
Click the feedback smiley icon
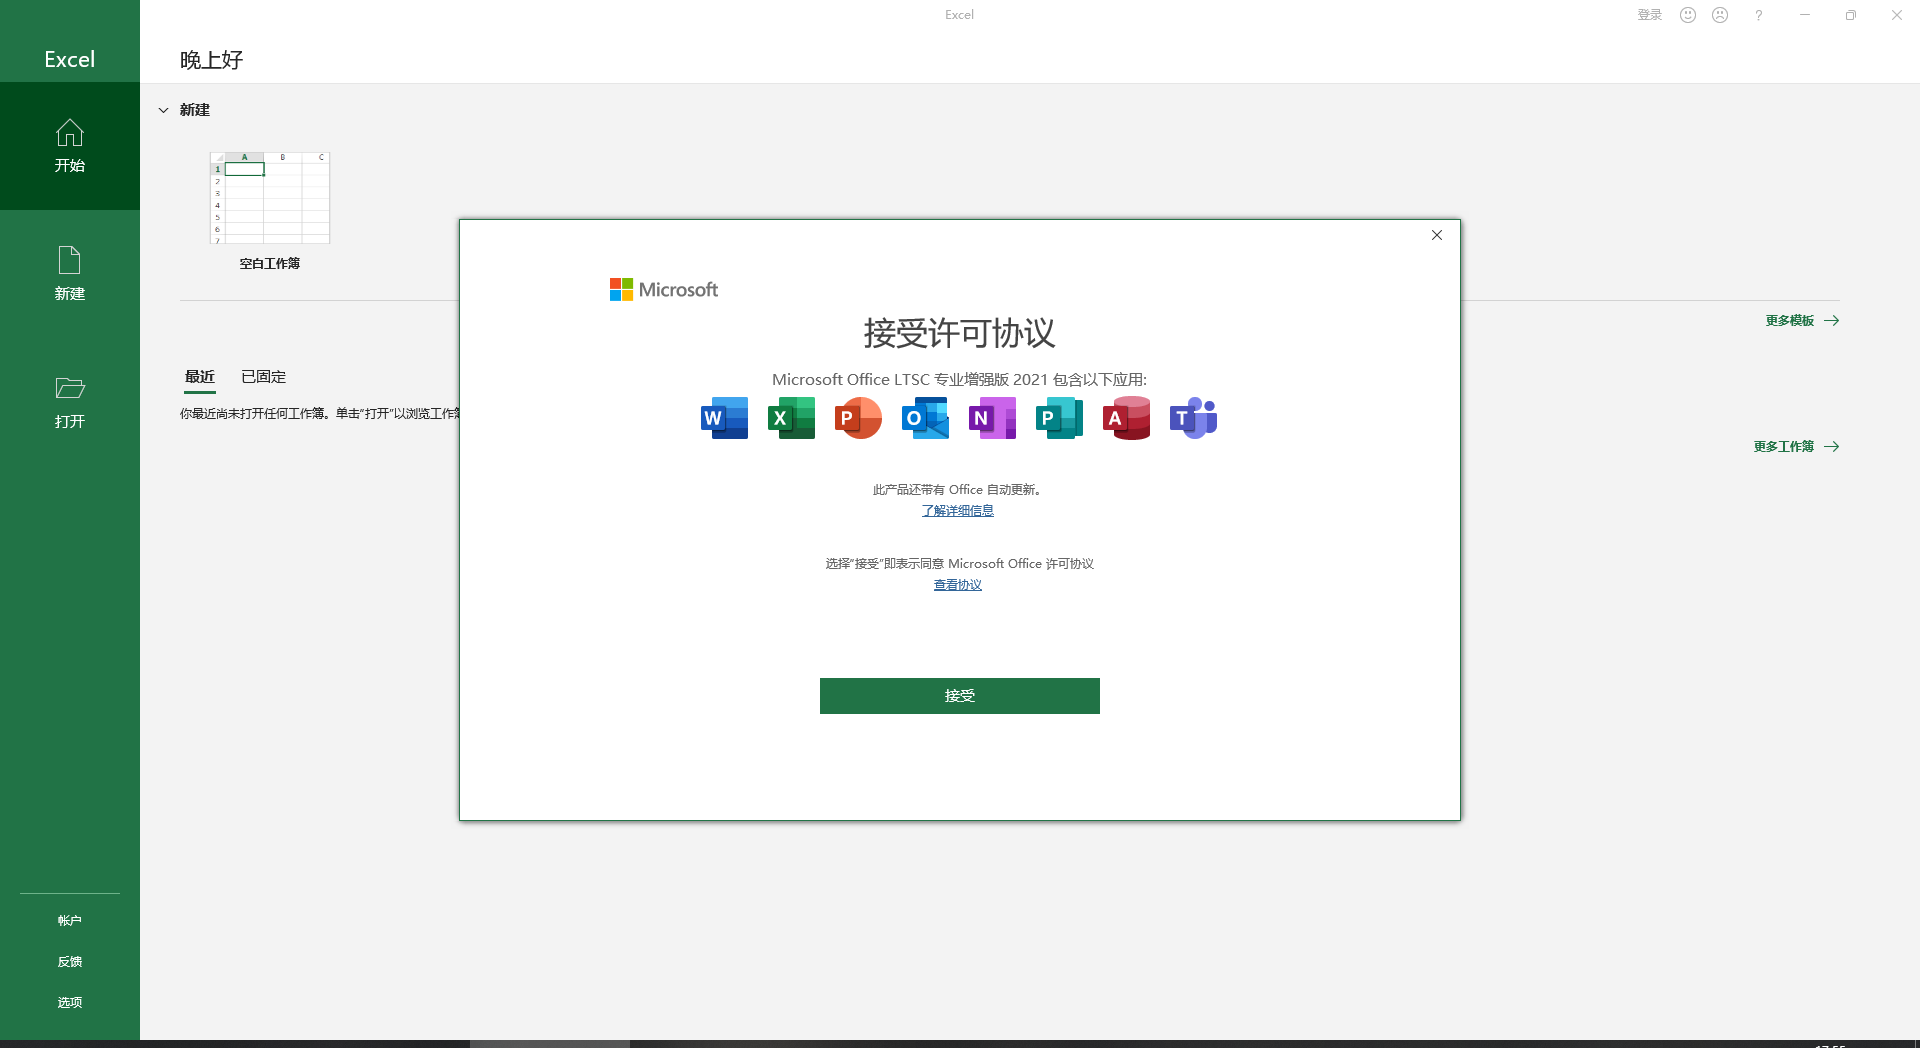(1687, 15)
